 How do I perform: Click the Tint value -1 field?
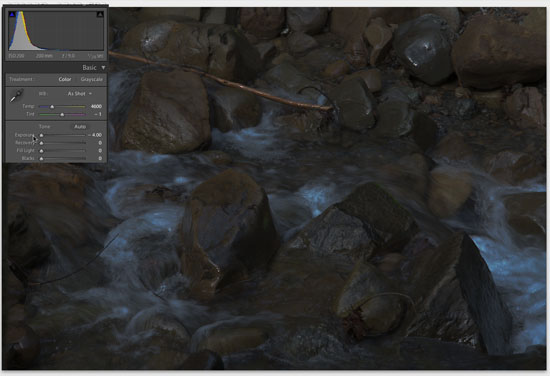[x=98, y=114]
